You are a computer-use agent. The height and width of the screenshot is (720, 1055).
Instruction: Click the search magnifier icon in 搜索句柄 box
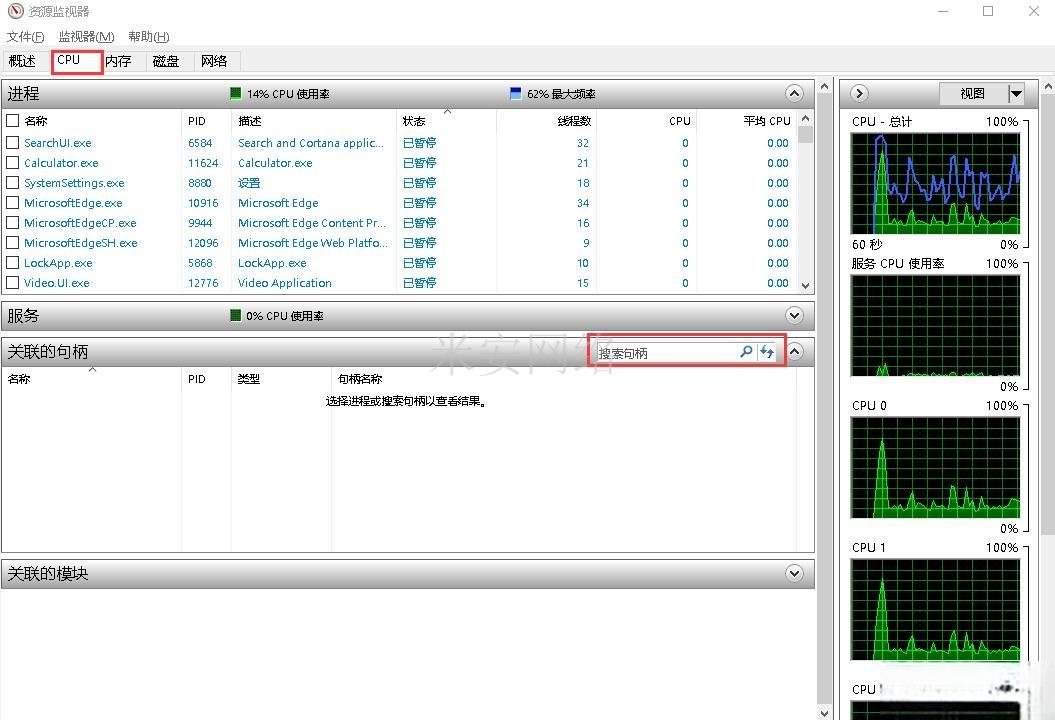[x=746, y=351]
